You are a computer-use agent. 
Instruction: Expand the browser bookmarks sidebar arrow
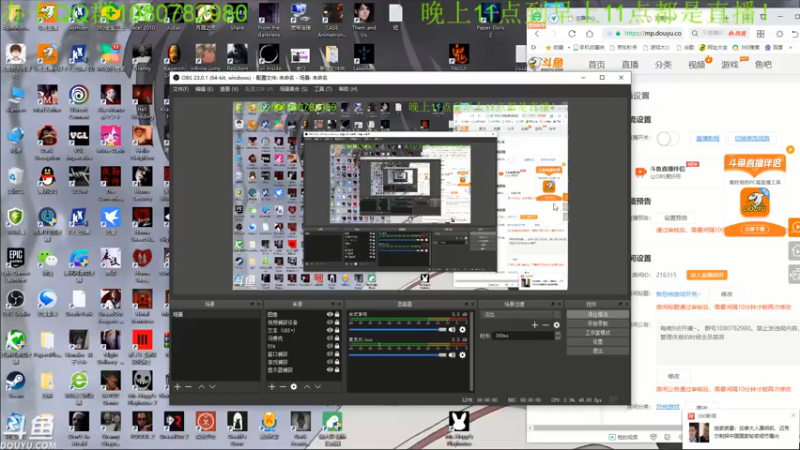534,47
